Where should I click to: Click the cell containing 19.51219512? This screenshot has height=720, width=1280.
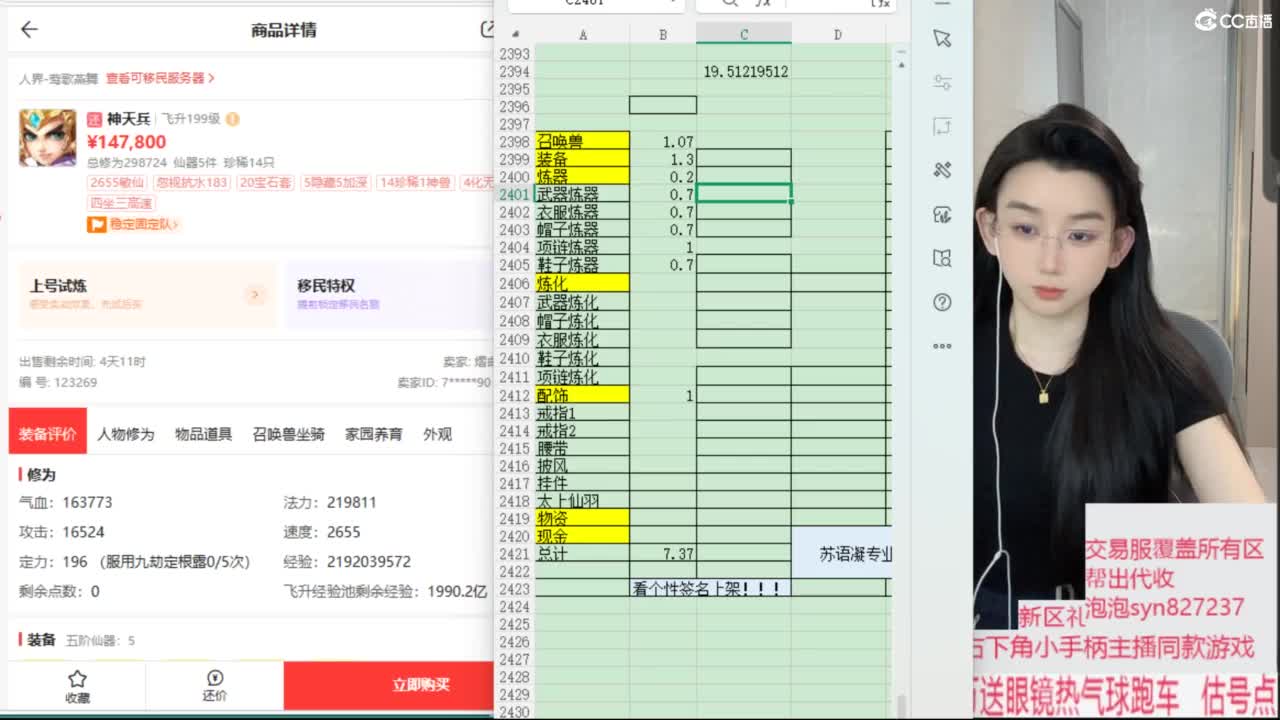[x=744, y=72]
